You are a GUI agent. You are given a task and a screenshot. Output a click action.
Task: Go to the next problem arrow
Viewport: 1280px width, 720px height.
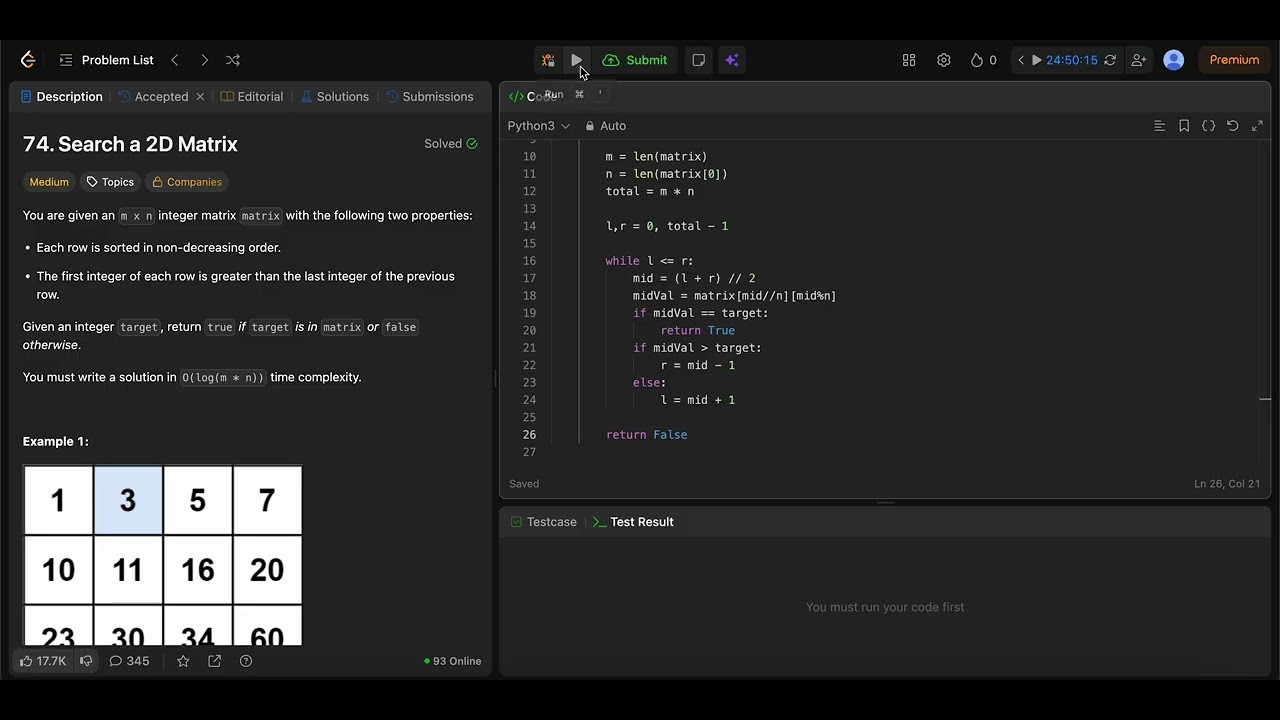pos(204,60)
